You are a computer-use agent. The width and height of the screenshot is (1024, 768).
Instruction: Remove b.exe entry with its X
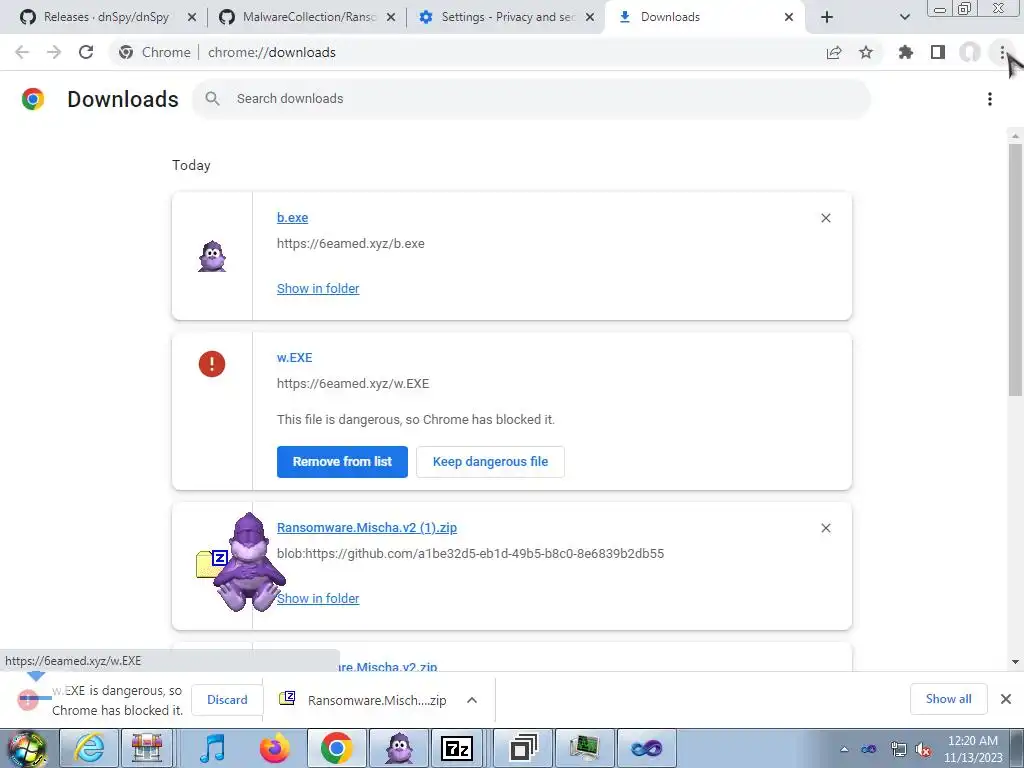coord(825,218)
